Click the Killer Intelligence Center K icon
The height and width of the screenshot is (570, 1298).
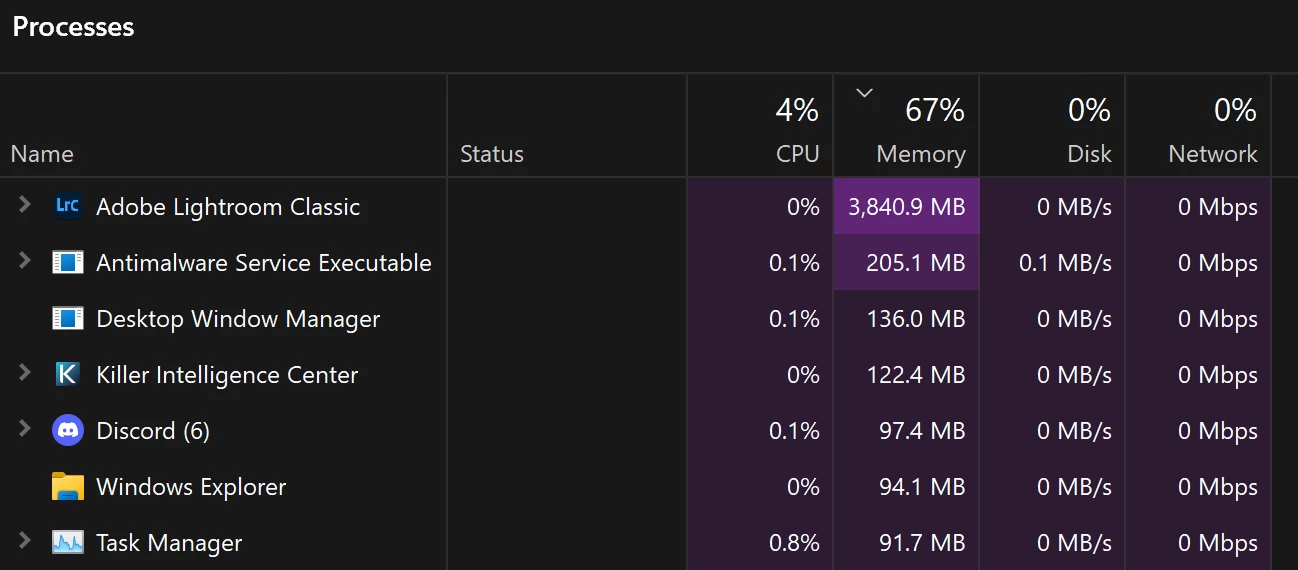coord(67,375)
